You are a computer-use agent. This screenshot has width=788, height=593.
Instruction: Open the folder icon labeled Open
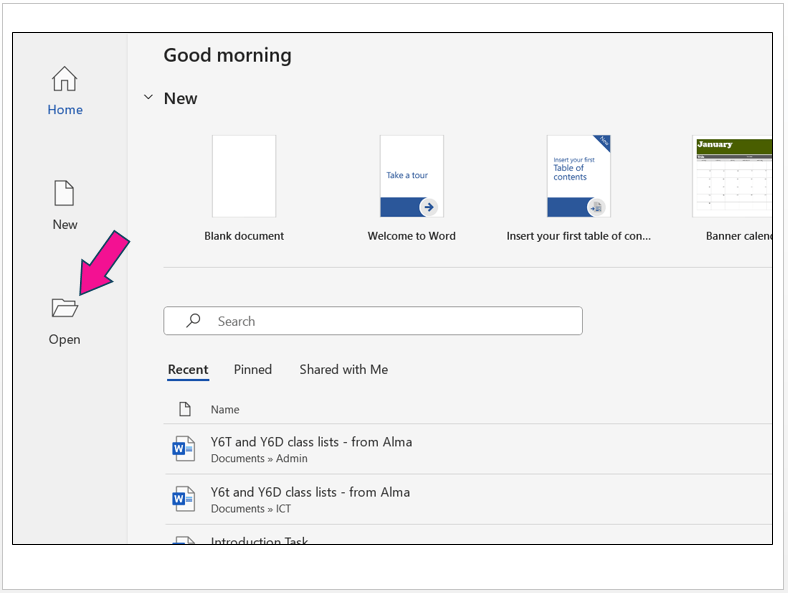(x=64, y=308)
